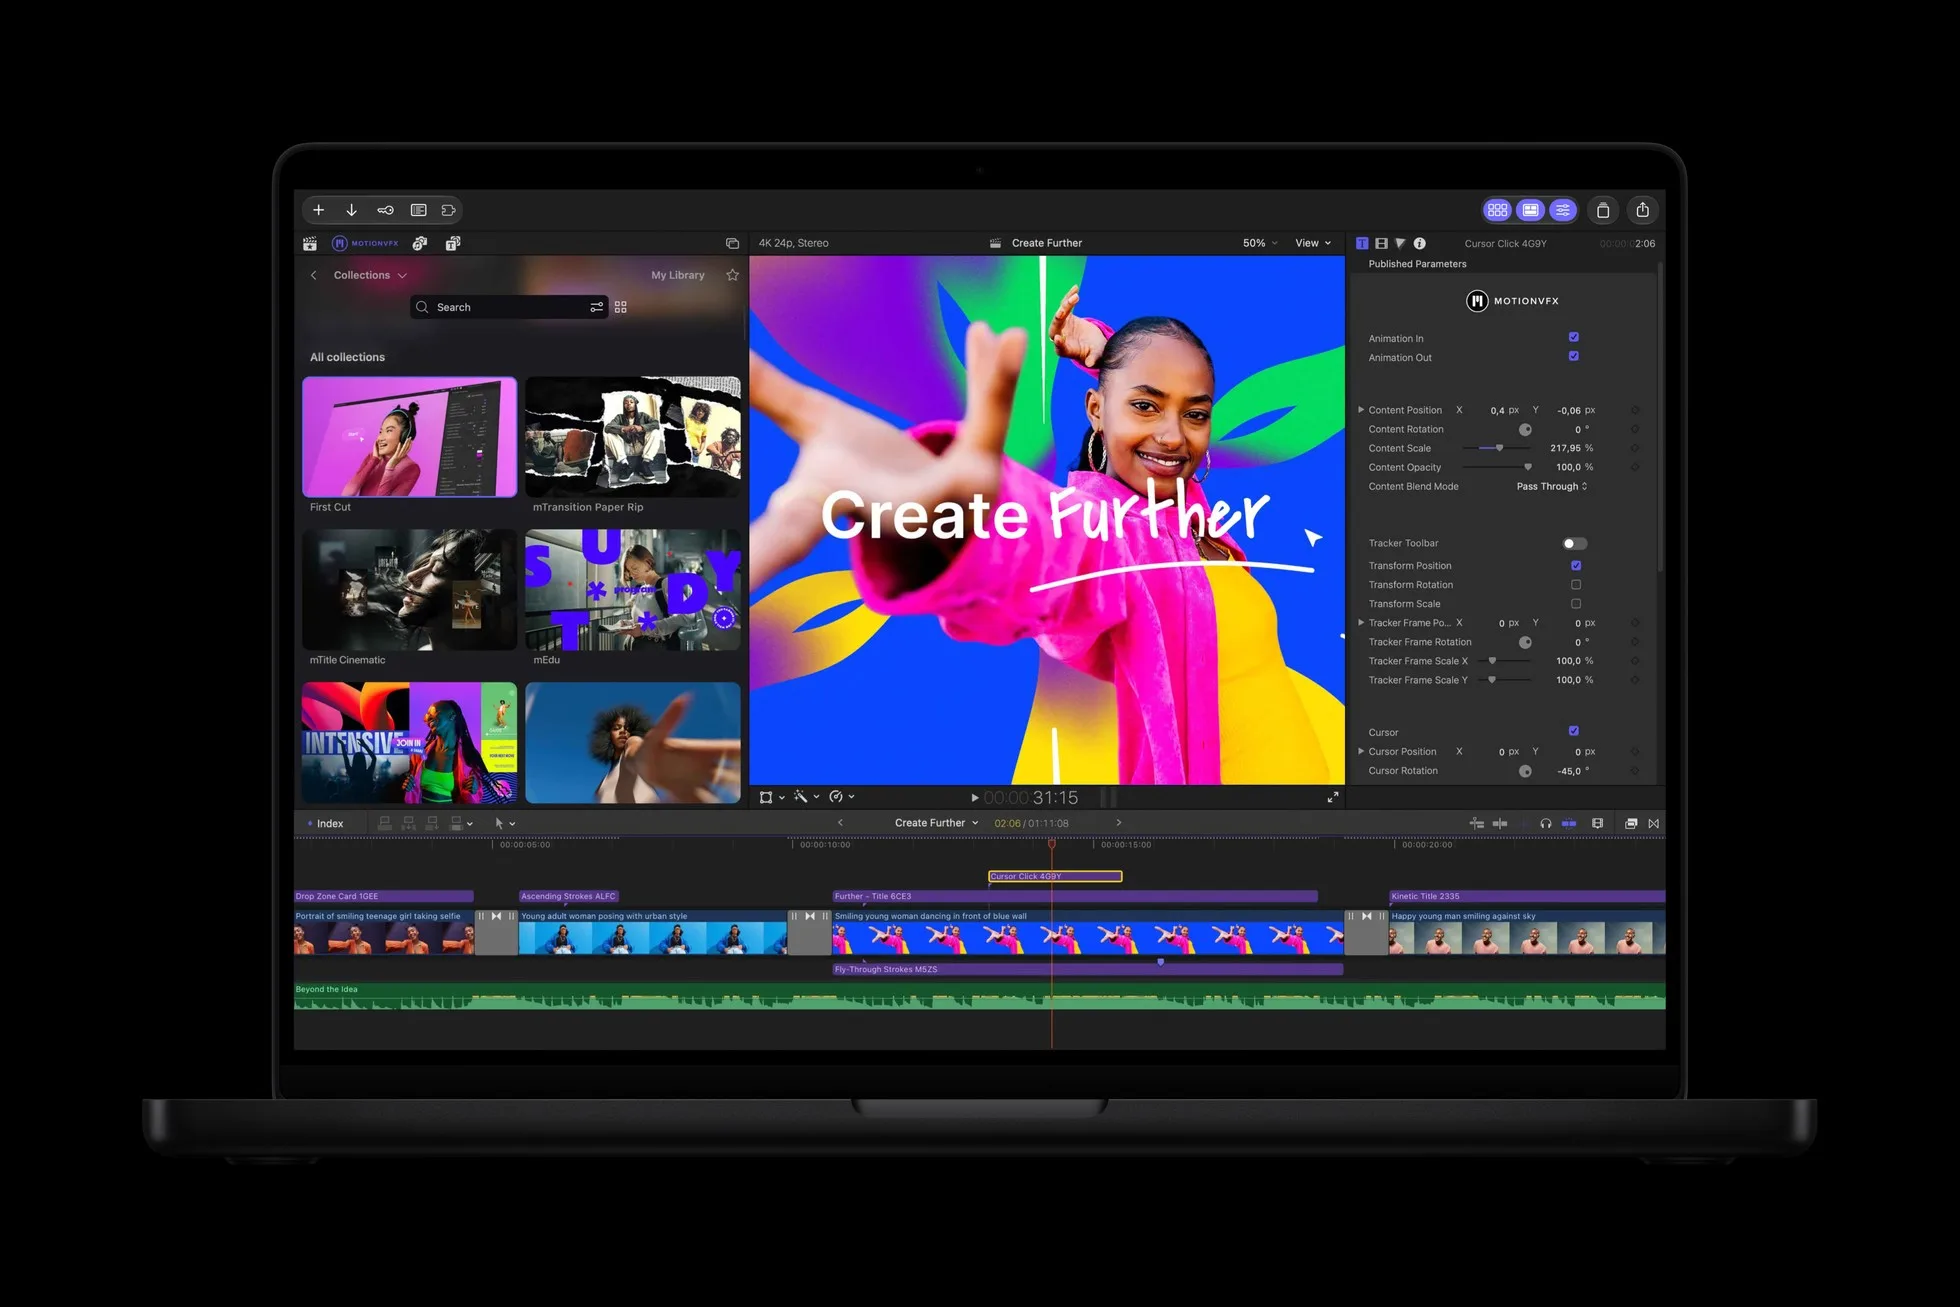Open the libraries clapperboard sidebar icon

click(310, 243)
